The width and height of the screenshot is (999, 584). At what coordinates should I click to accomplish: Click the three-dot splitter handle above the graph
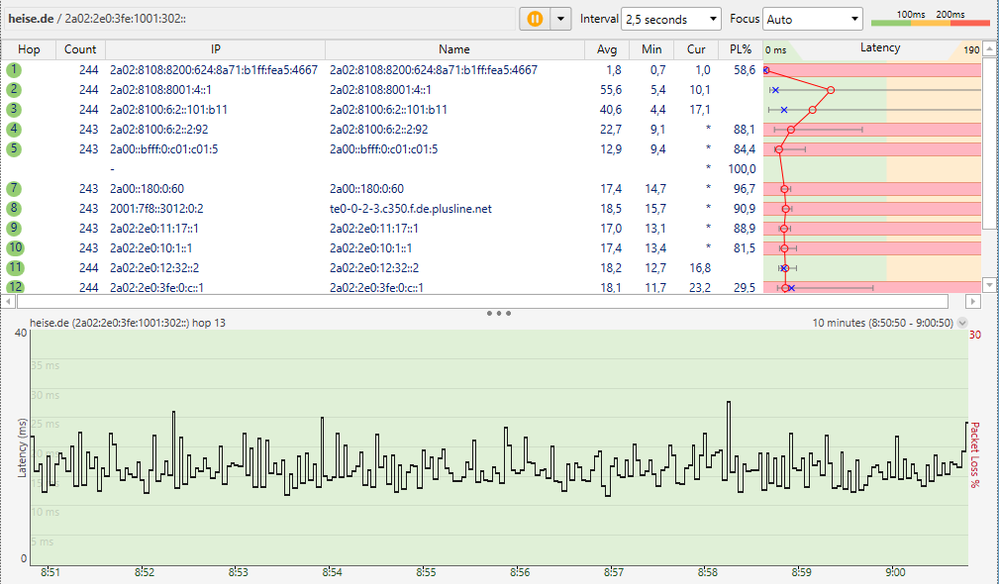point(499,313)
